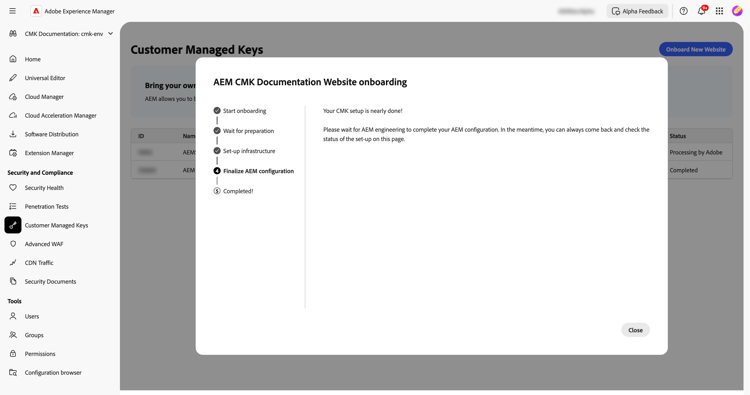Click the Processing by Adobe status cell

[696, 152]
